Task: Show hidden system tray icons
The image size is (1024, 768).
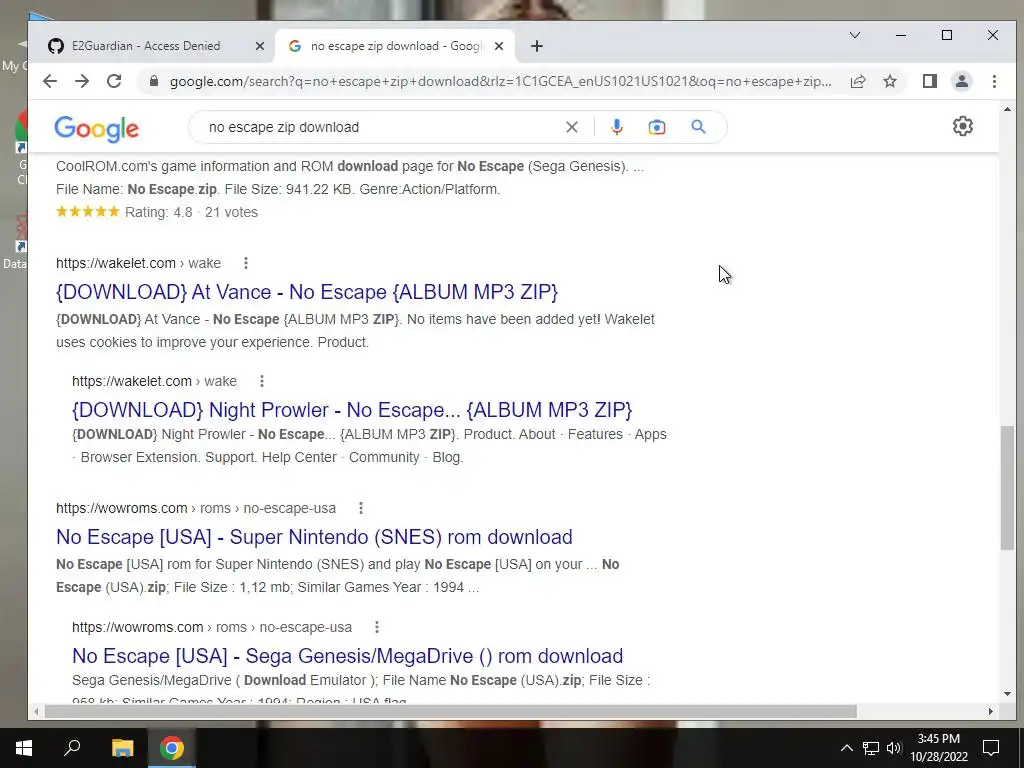Action: (x=846, y=748)
